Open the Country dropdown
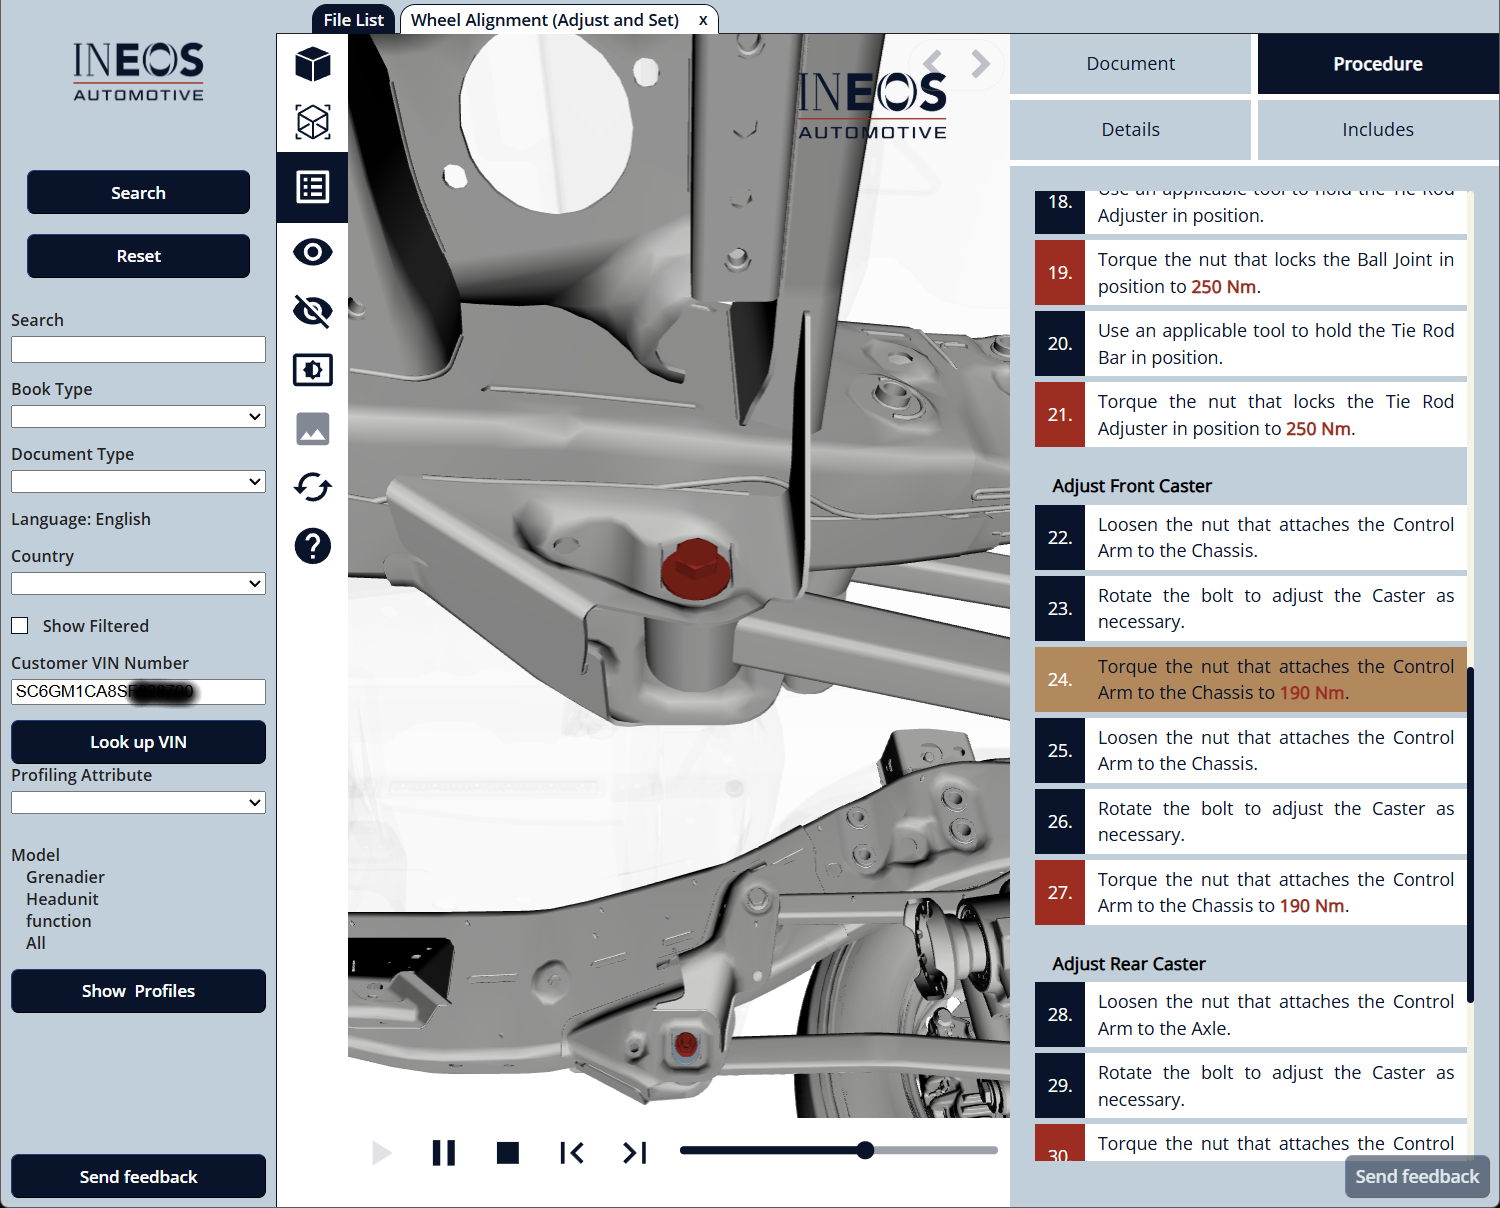The height and width of the screenshot is (1208, 1500). [138, 583]
